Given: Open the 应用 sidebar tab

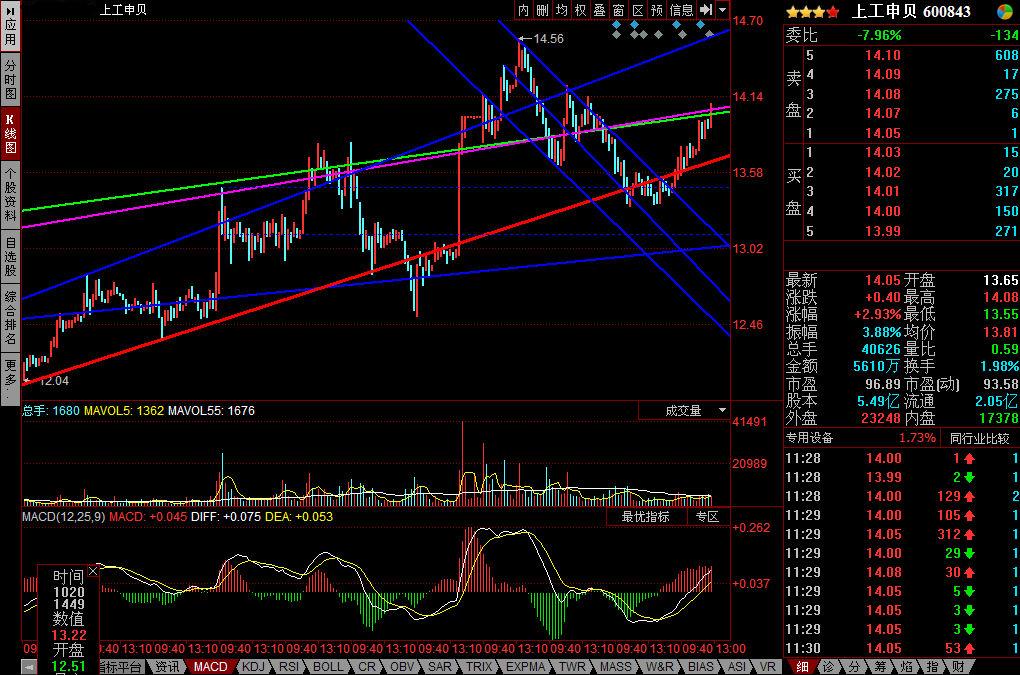Looking at the screenshot, I should pyautogui.click(x=10, y=26).
